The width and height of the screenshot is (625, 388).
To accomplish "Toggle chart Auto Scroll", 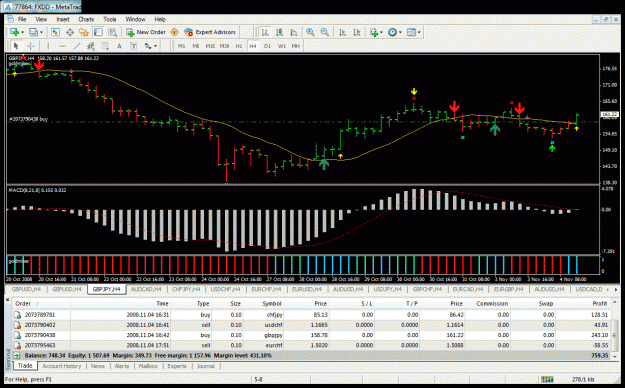I will click(342, 32).
